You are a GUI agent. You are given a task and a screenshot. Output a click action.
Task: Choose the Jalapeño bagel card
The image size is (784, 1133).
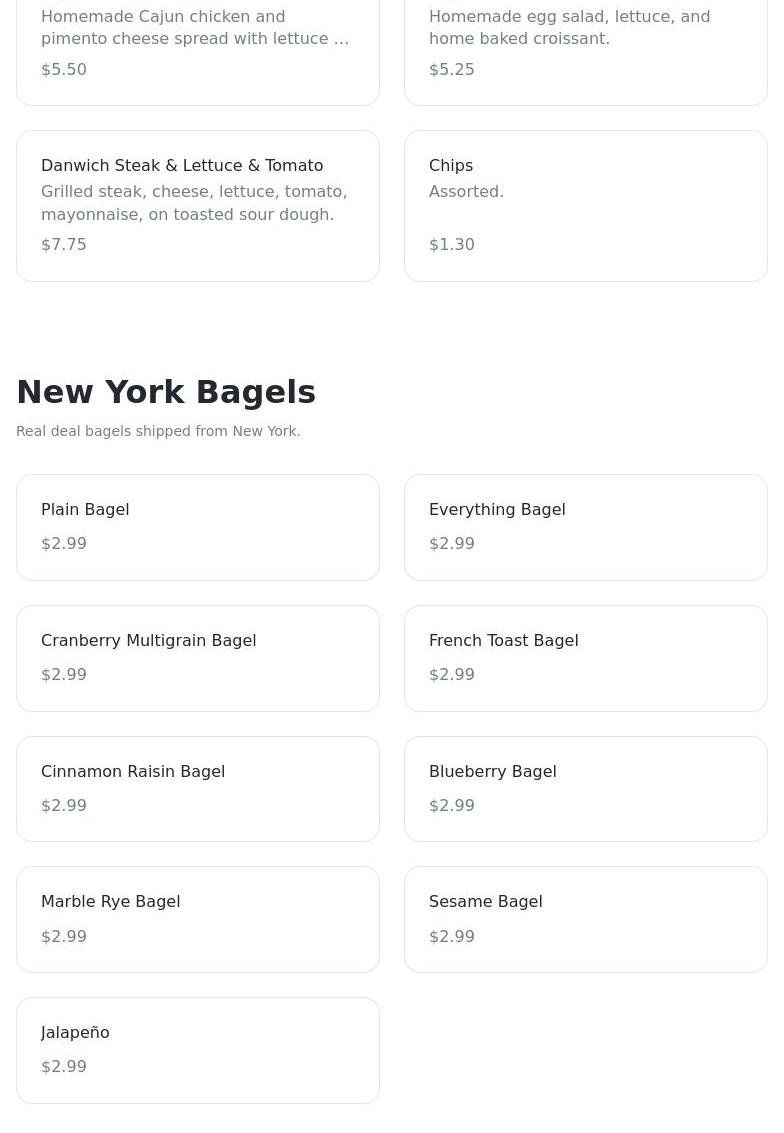tap(198, 1050)
